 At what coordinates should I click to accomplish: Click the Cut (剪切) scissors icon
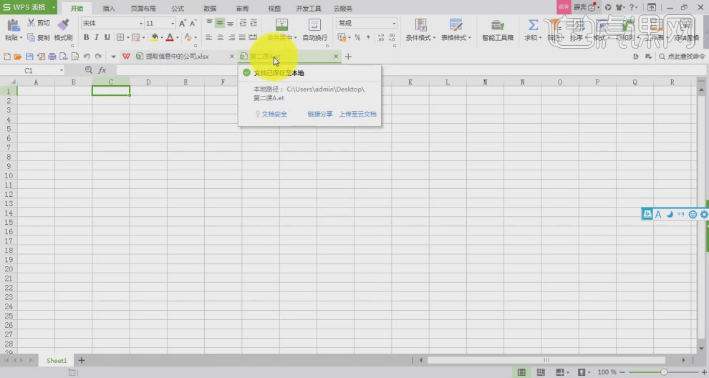[31, 23]
